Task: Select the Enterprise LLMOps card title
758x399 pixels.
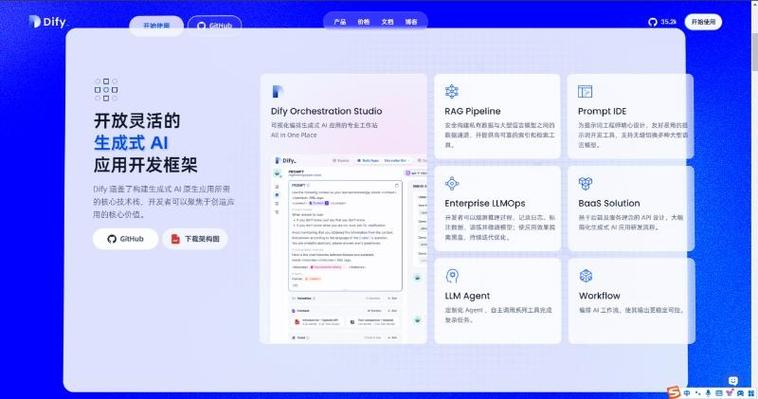Action: click(485, 203)
